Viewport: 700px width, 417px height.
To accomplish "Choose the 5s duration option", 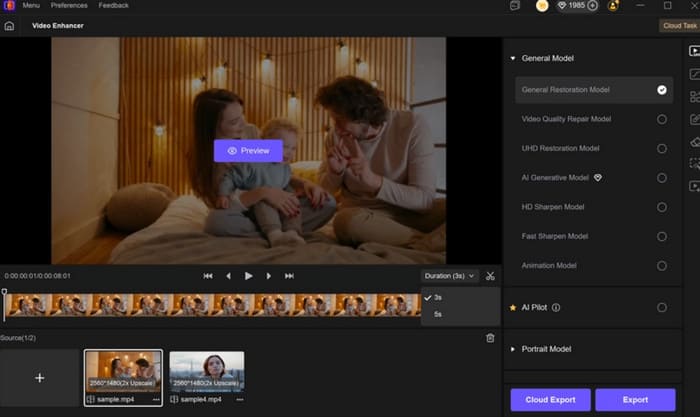I will 438,314.
